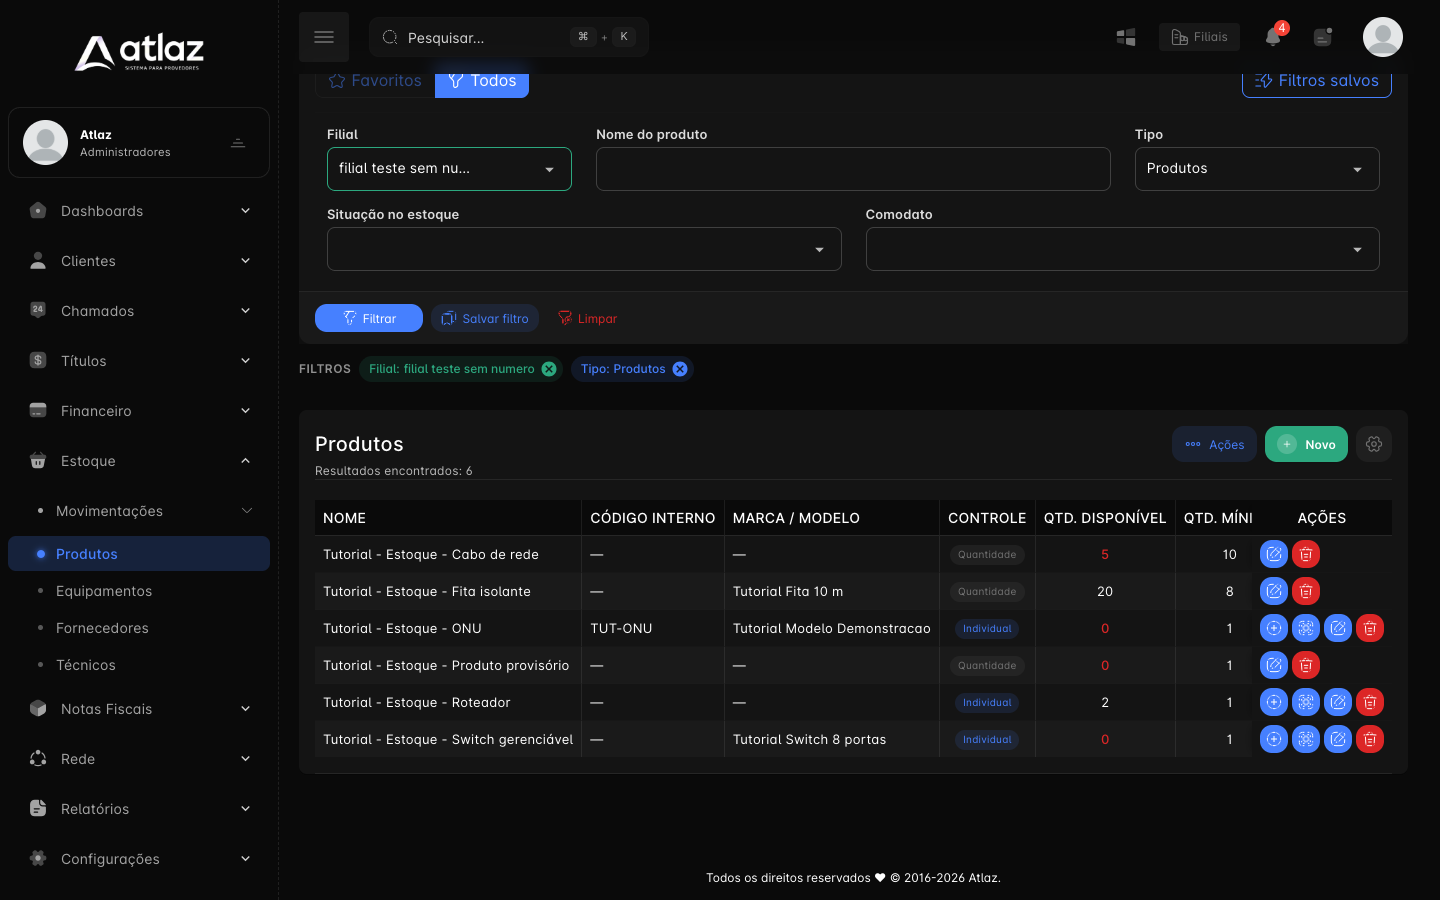Go to Equipamentos in the sidebar
This screenshot has width=1440, height=900.
[x=104, y=591]
